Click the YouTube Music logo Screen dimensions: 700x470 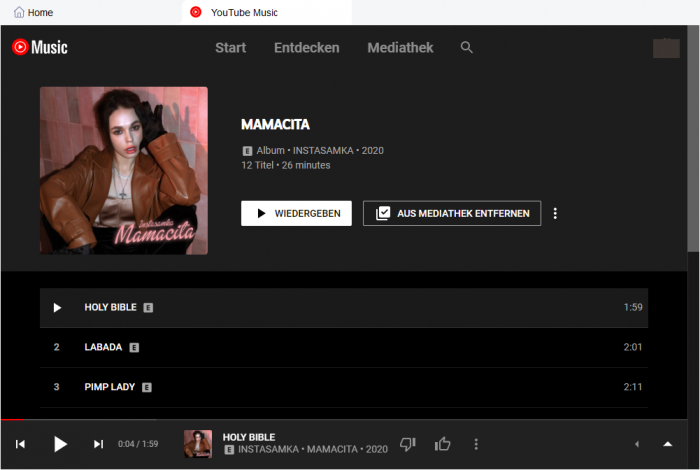pos(40,47)
